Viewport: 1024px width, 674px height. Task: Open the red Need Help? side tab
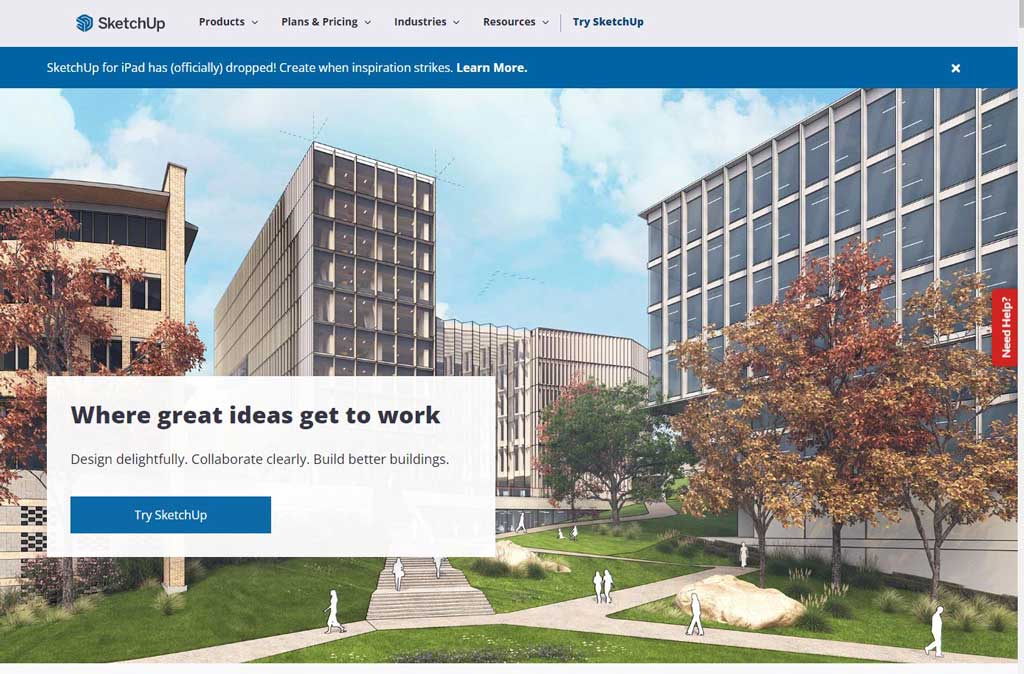1005,327
